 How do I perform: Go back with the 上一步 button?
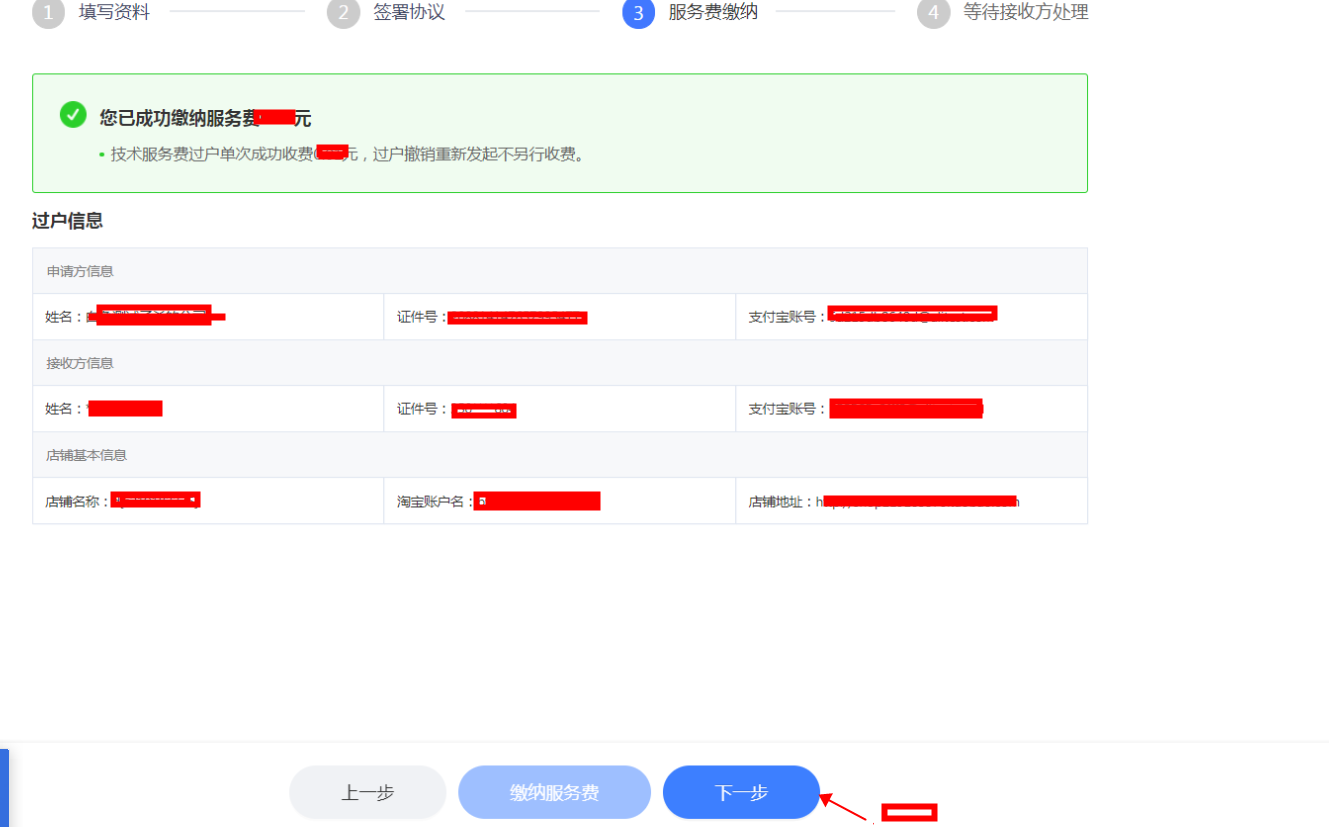click(x=367, y=792)
